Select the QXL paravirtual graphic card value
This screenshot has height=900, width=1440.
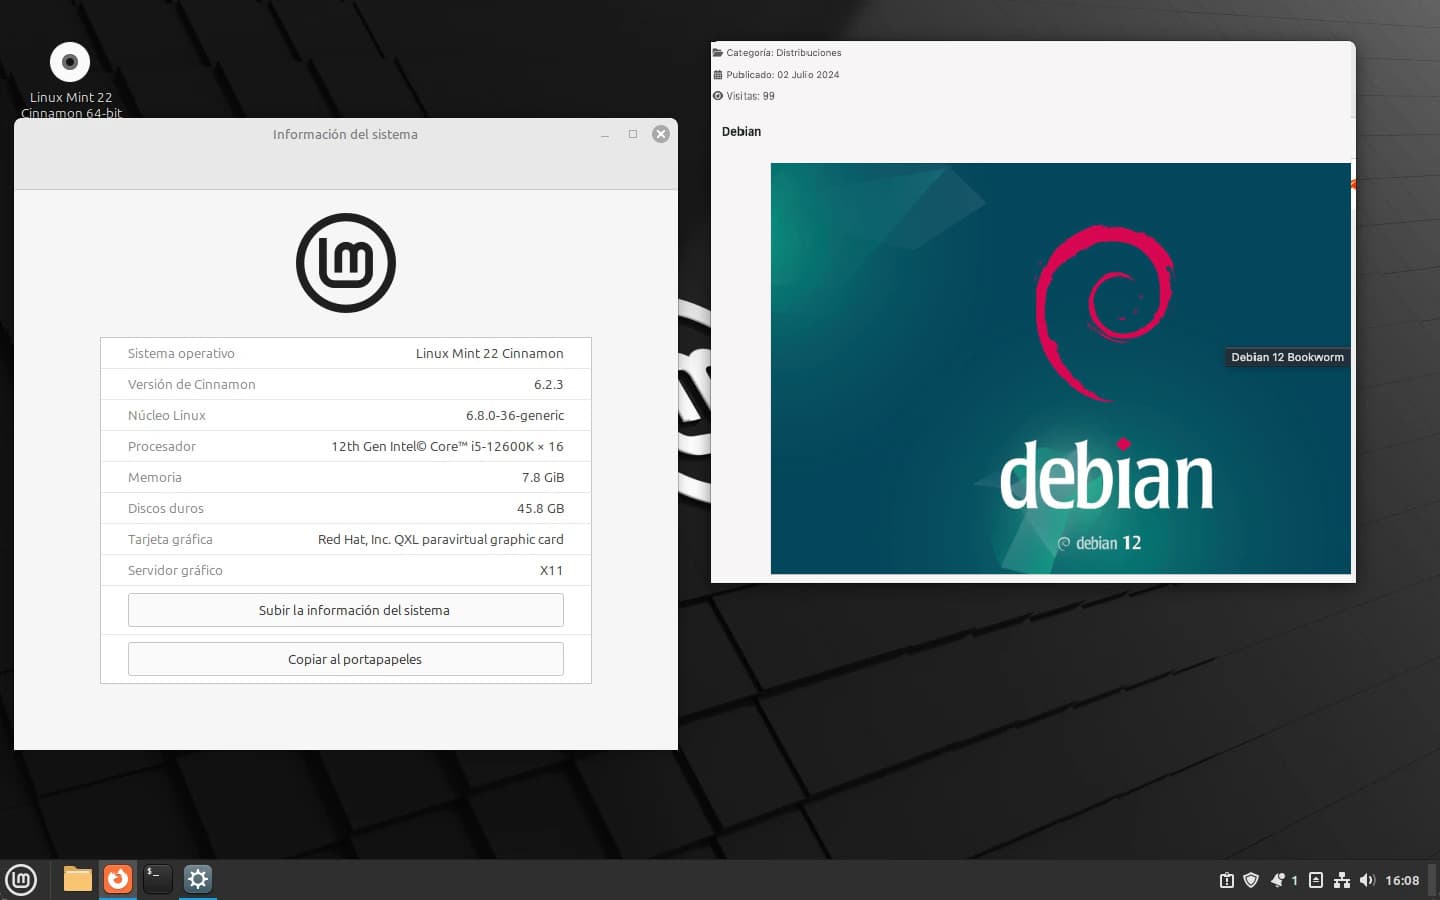point(440,539)
